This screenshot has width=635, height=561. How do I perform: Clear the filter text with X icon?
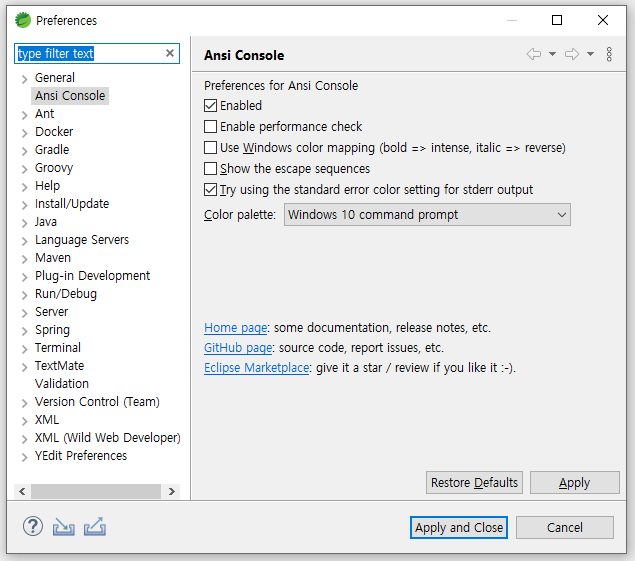(x=170, y=53)
